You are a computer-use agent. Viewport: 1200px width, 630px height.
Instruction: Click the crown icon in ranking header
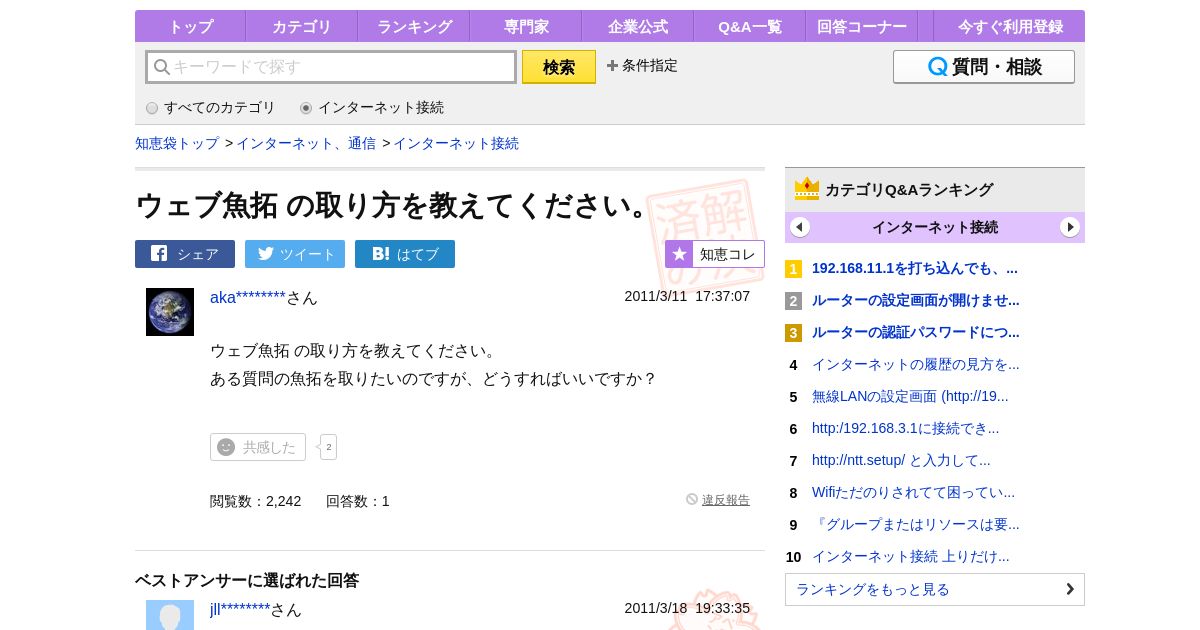[x=807, y=189]
